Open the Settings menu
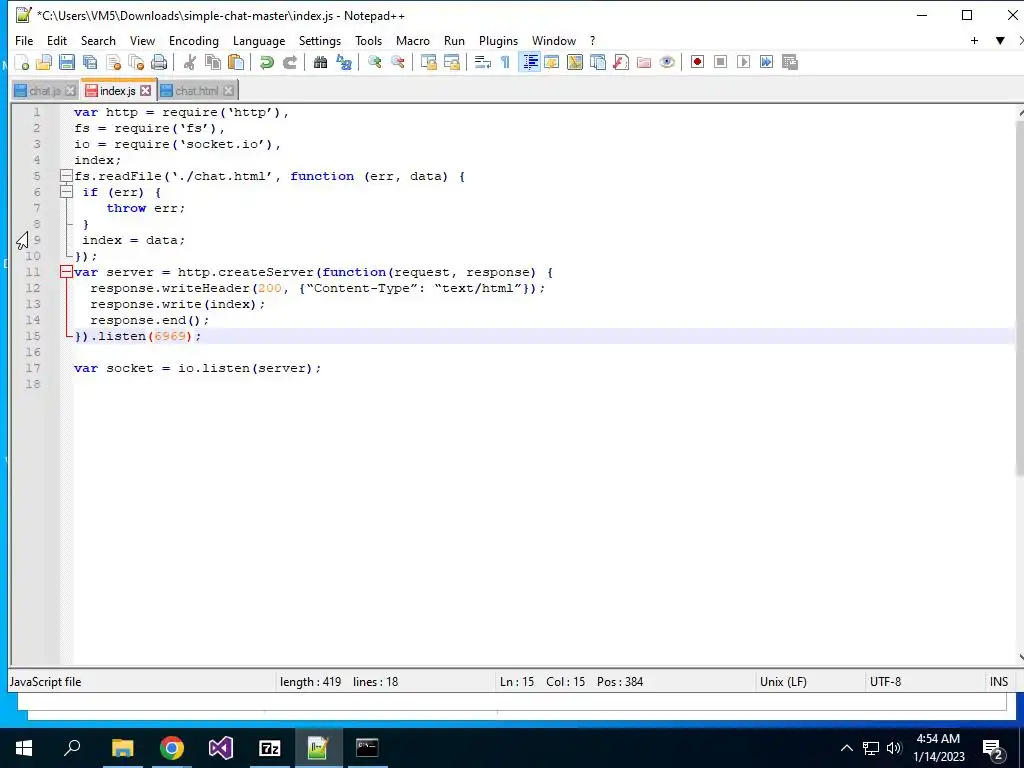Screen dimensions: 1024x768 (x=320, y=40)
